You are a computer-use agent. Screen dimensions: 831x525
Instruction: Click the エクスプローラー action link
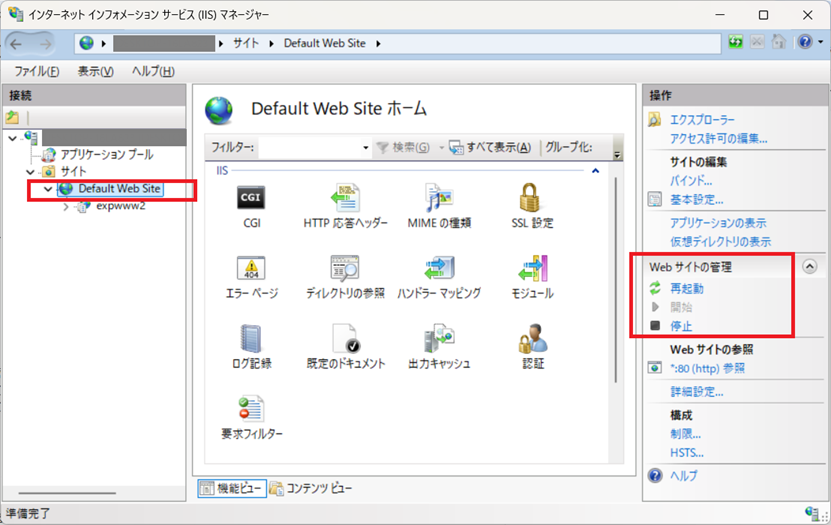702,120
